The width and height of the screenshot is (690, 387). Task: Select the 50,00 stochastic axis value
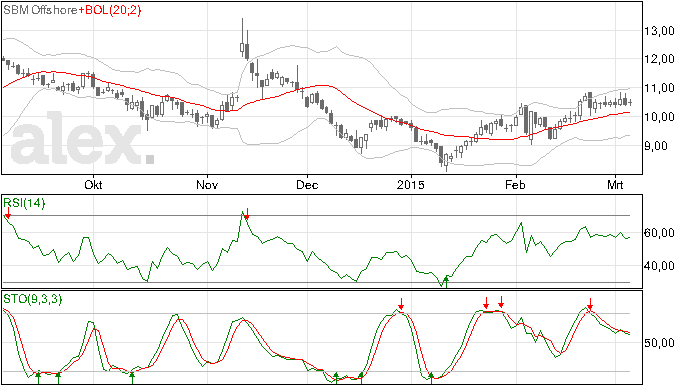(659, 343)
